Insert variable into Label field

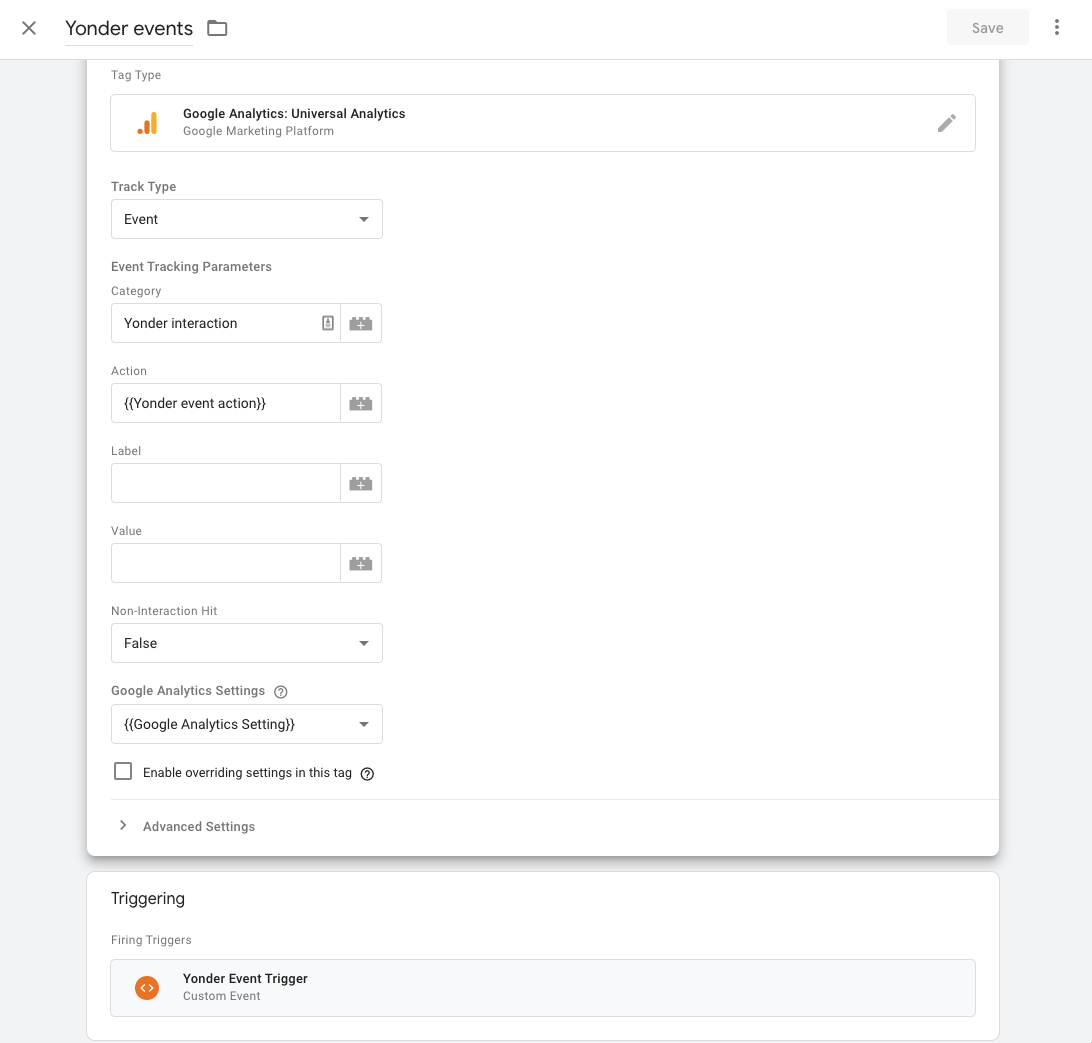point(361,483)
